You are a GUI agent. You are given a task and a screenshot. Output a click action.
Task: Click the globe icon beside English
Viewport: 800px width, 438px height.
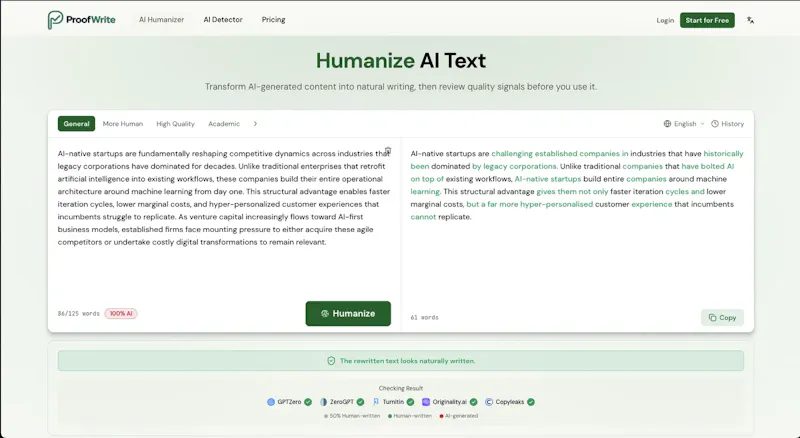click(x=667, y=124)
